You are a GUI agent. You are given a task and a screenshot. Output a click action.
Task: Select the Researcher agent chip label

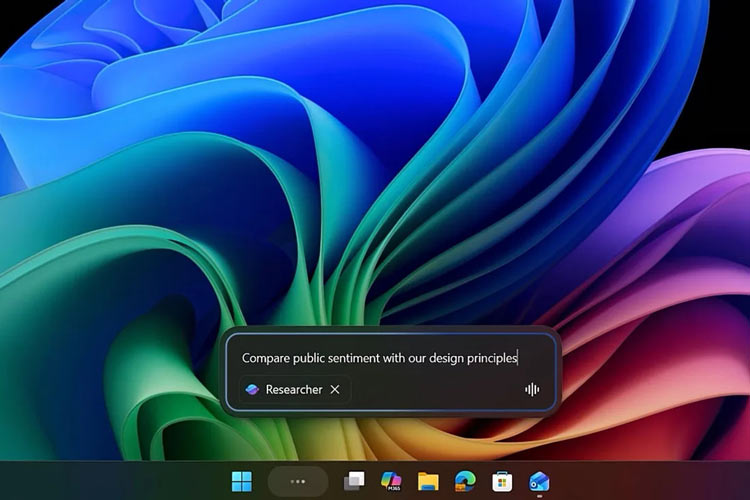coord(294,390)
